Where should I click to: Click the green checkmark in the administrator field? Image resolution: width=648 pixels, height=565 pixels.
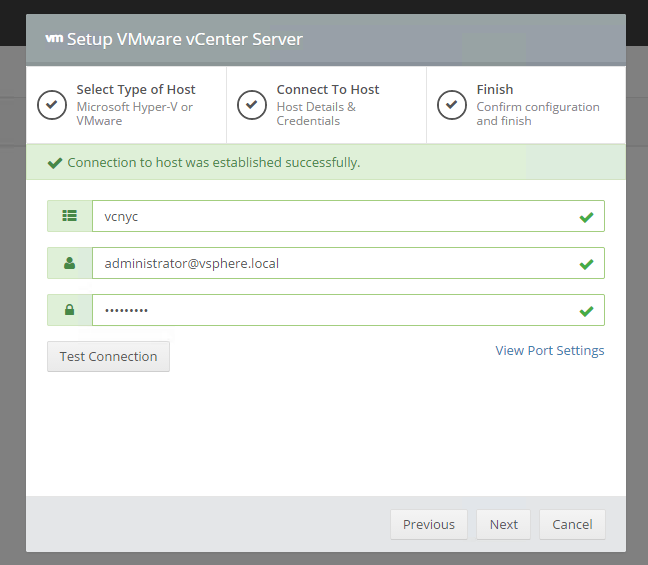pyautogui.click(x=586, y=264)
